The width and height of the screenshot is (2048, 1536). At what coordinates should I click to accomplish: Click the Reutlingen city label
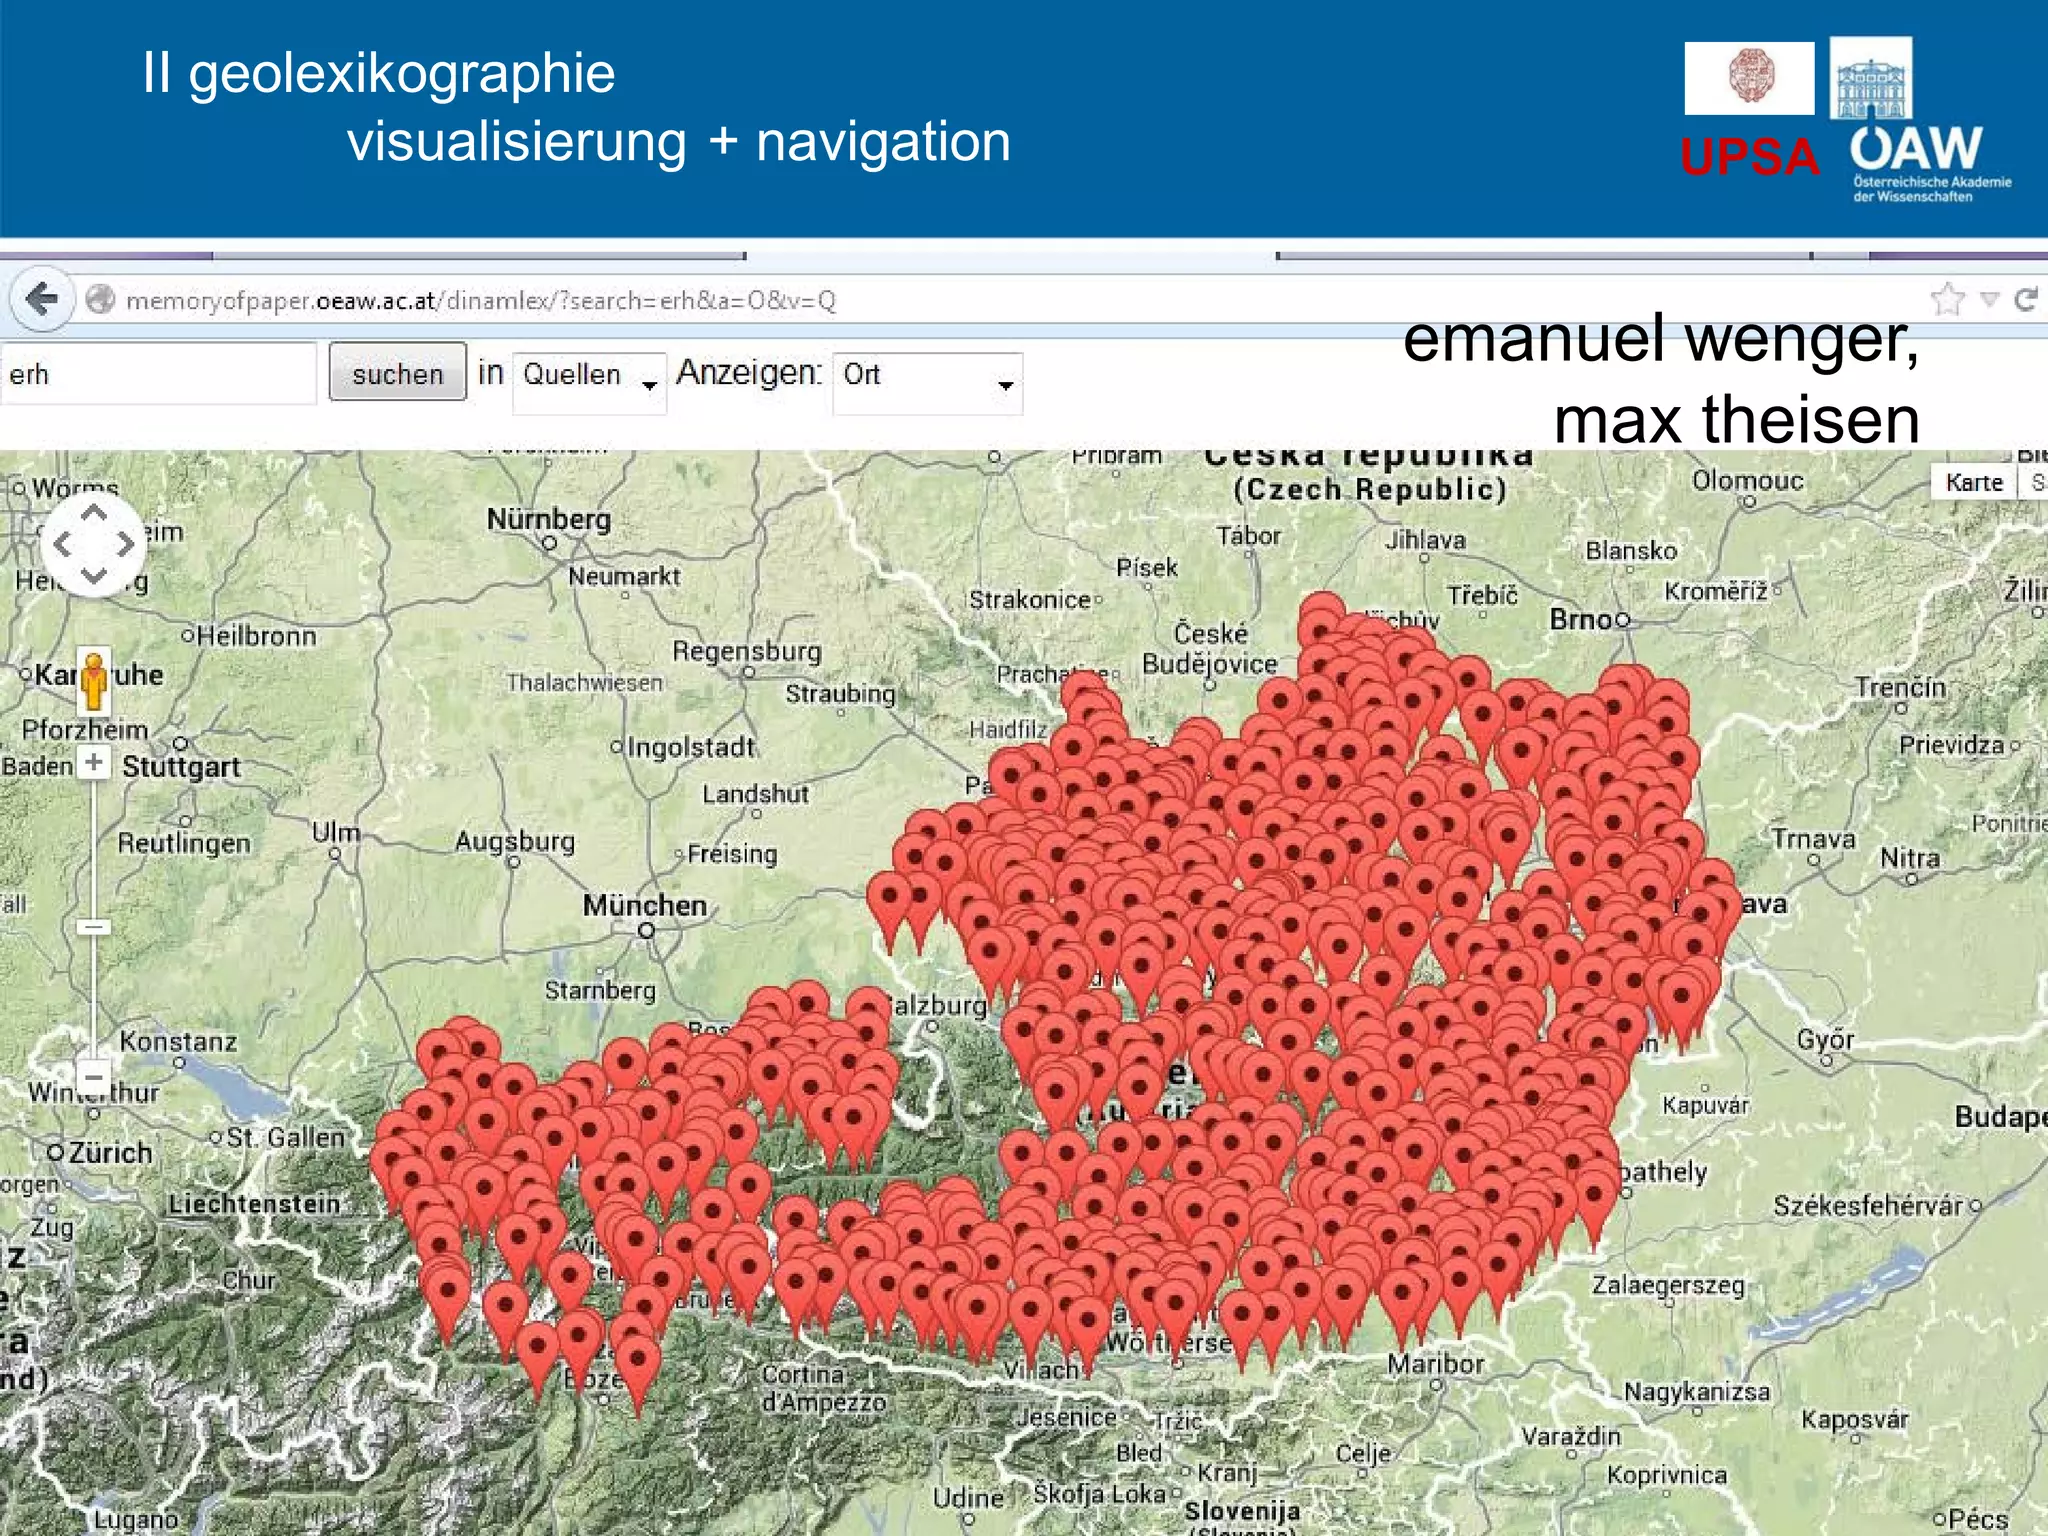pyautogui.click(x=184, y=843)
